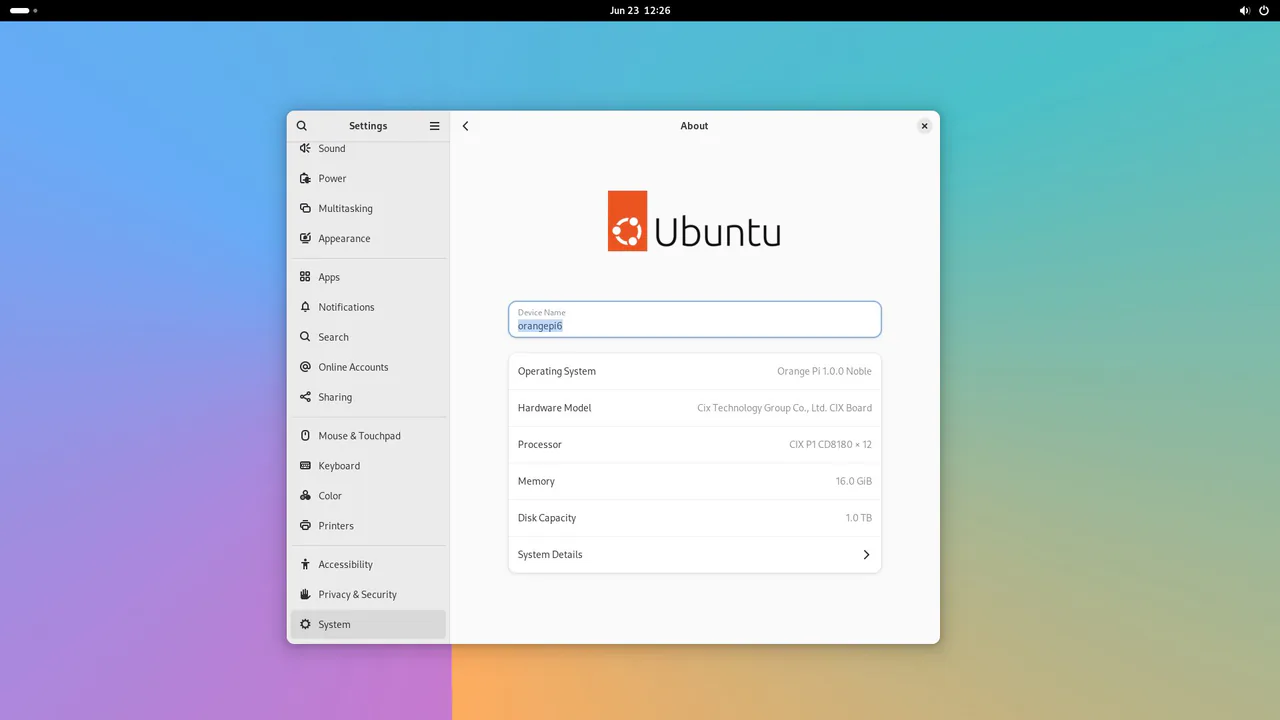The image size is (1280, 720).
Task: Click the Accessibility figure icon
Action: [305, 565]
